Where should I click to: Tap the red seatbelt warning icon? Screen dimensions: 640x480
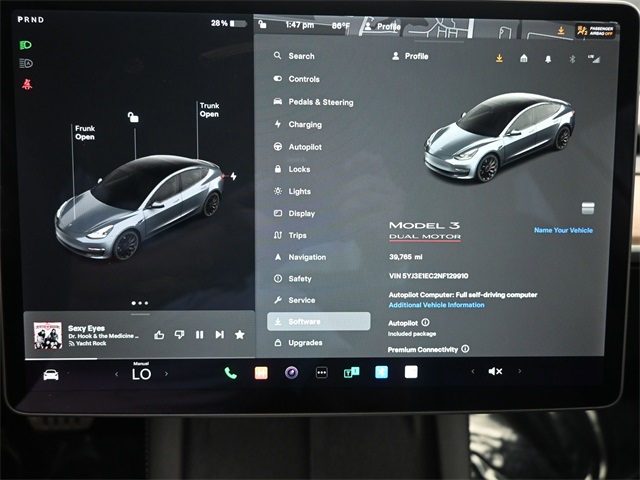point(27,84)
